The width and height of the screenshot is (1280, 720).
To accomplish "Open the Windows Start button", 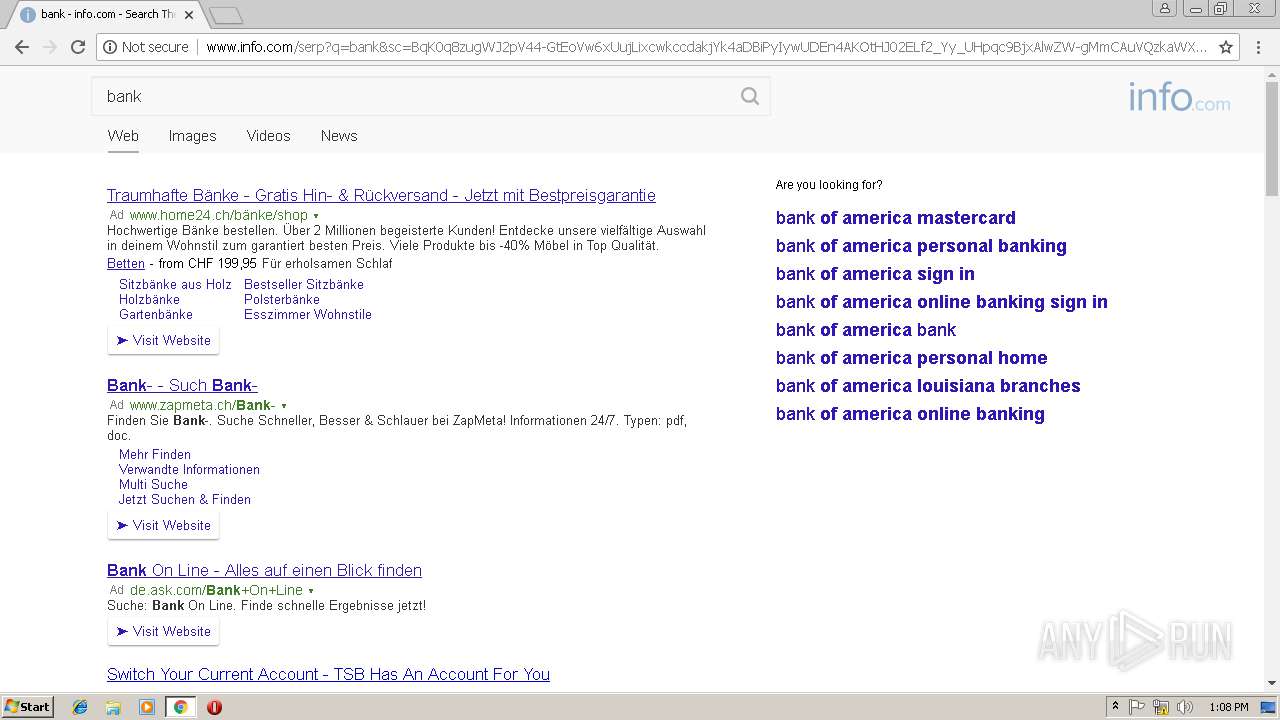I will click(27, 706).
